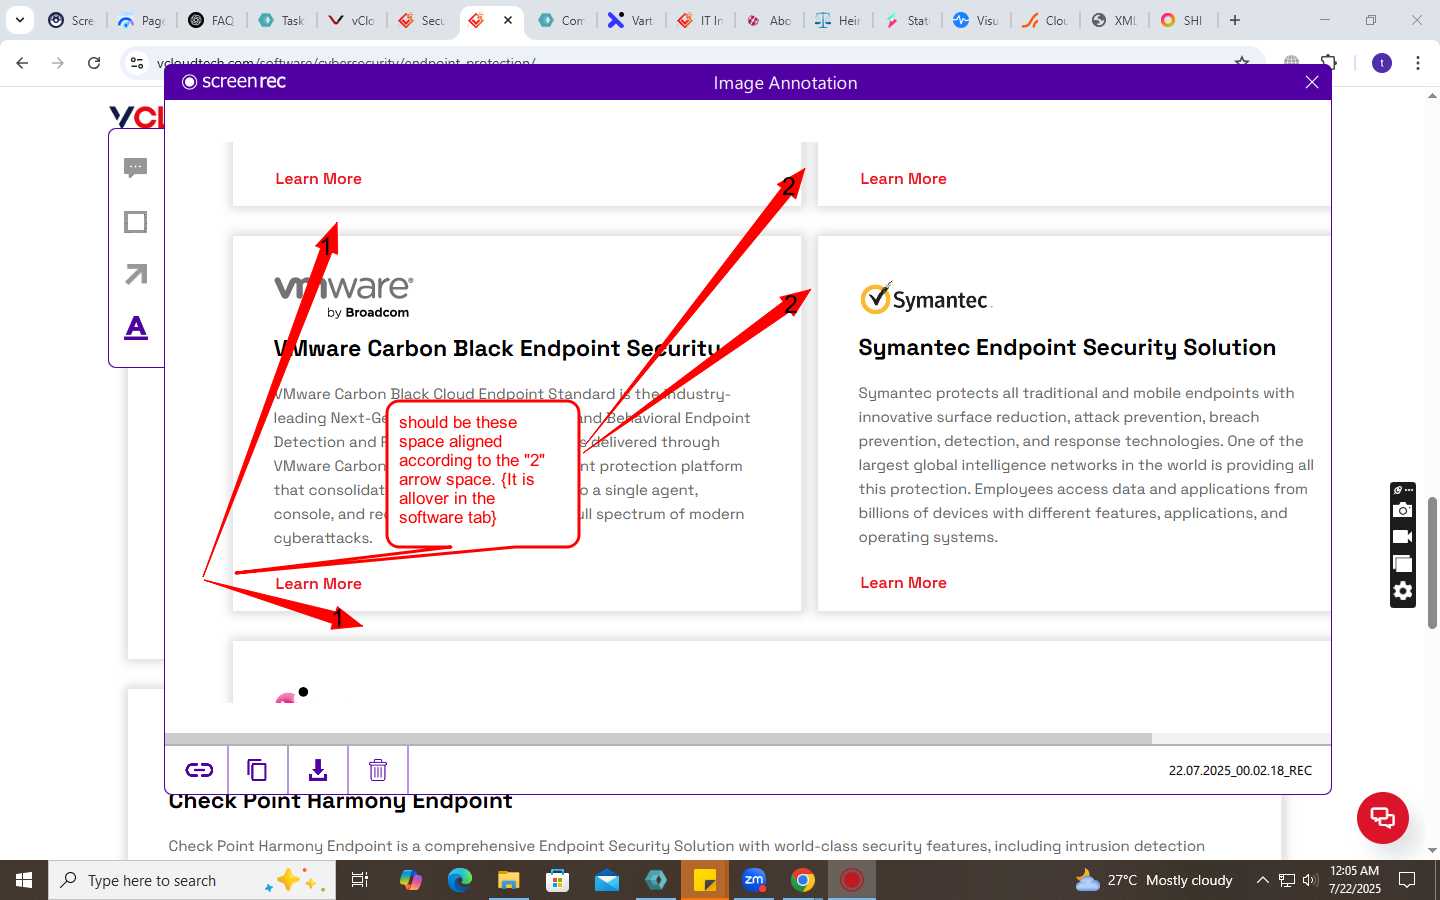Open Mail app from taskbar

point(607,880)
